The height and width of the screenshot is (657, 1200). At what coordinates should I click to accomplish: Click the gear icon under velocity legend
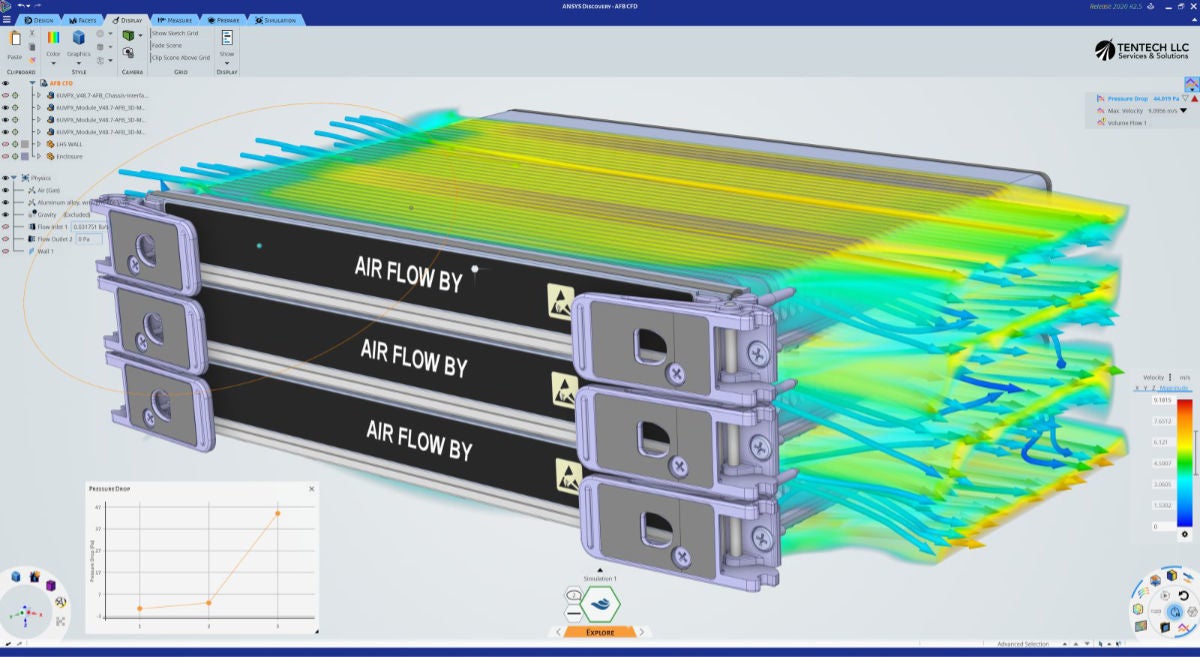1184,534
